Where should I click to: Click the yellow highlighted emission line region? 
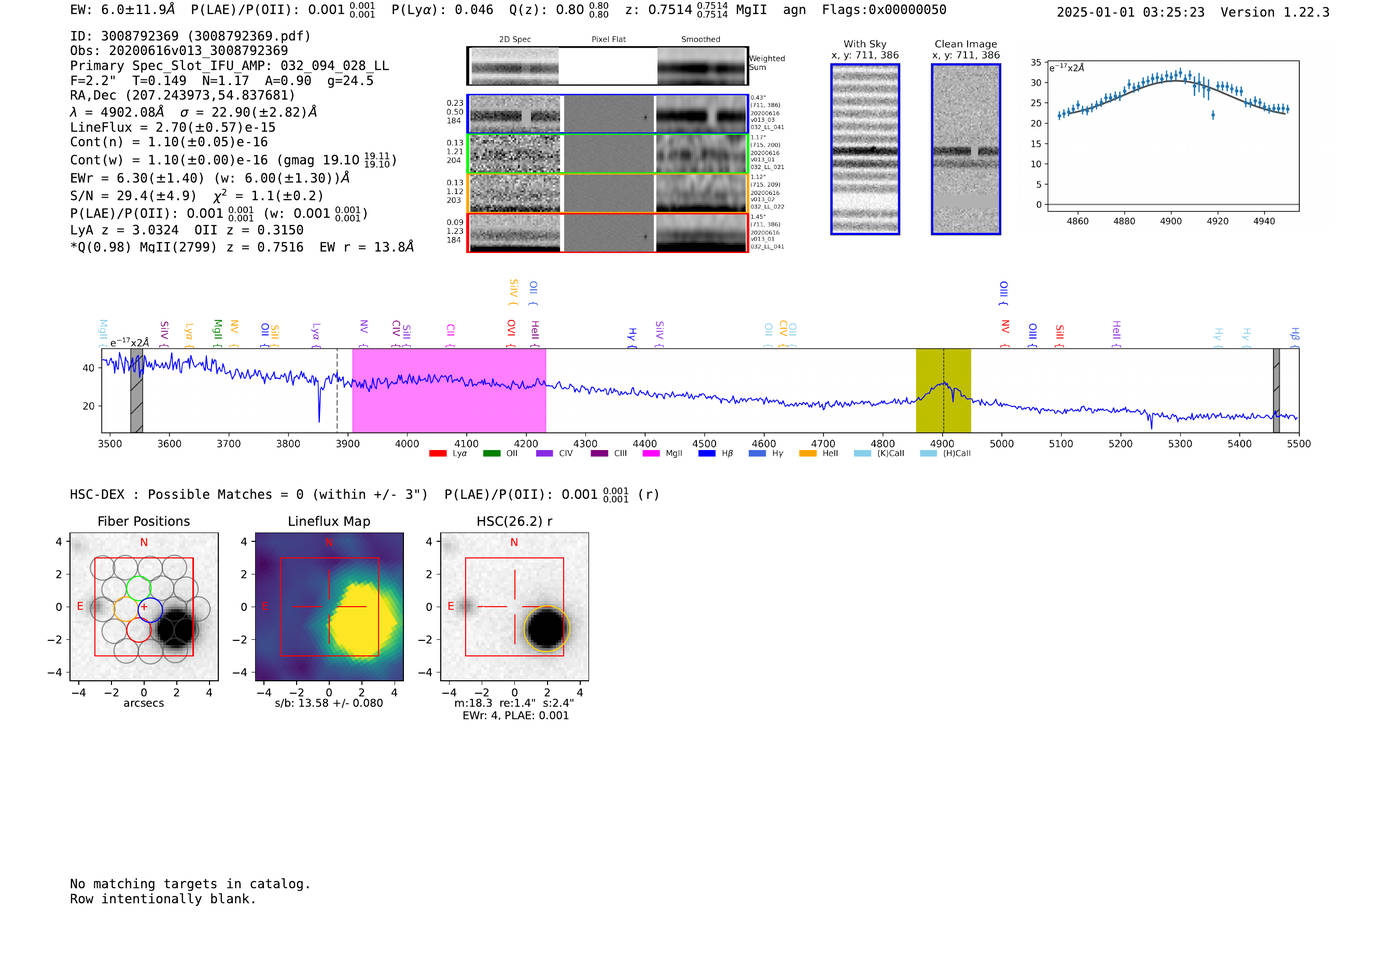click(943, 390)
